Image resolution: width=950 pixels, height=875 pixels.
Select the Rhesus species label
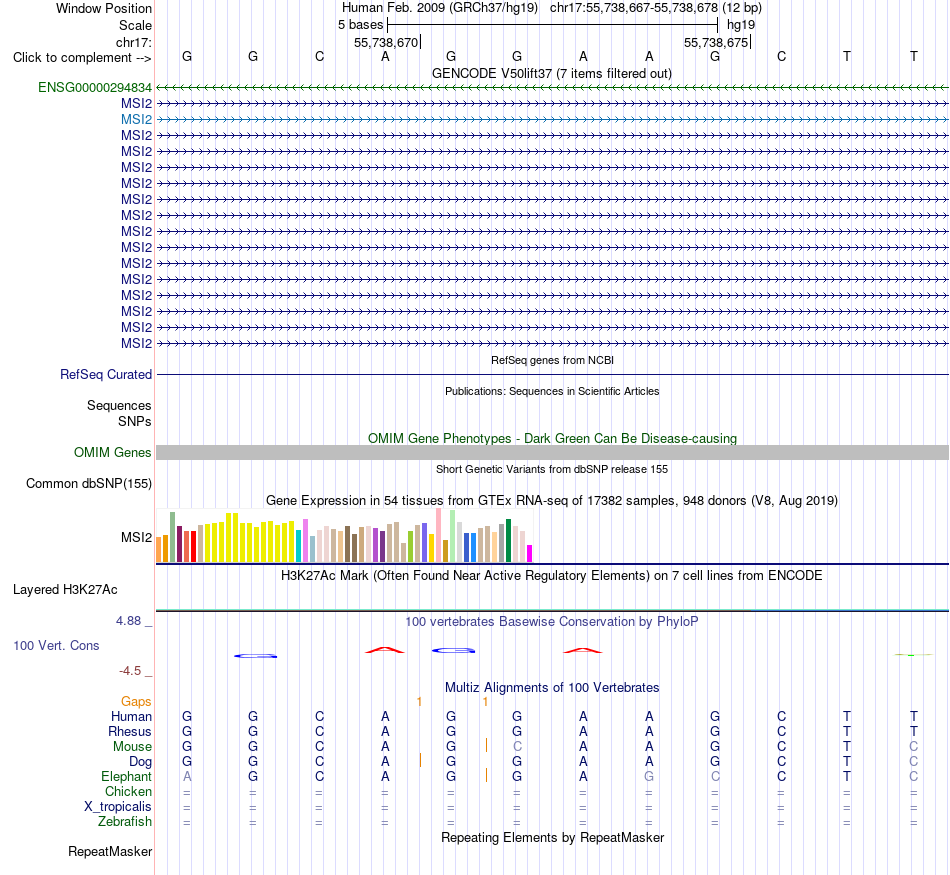tap(130, 731)
